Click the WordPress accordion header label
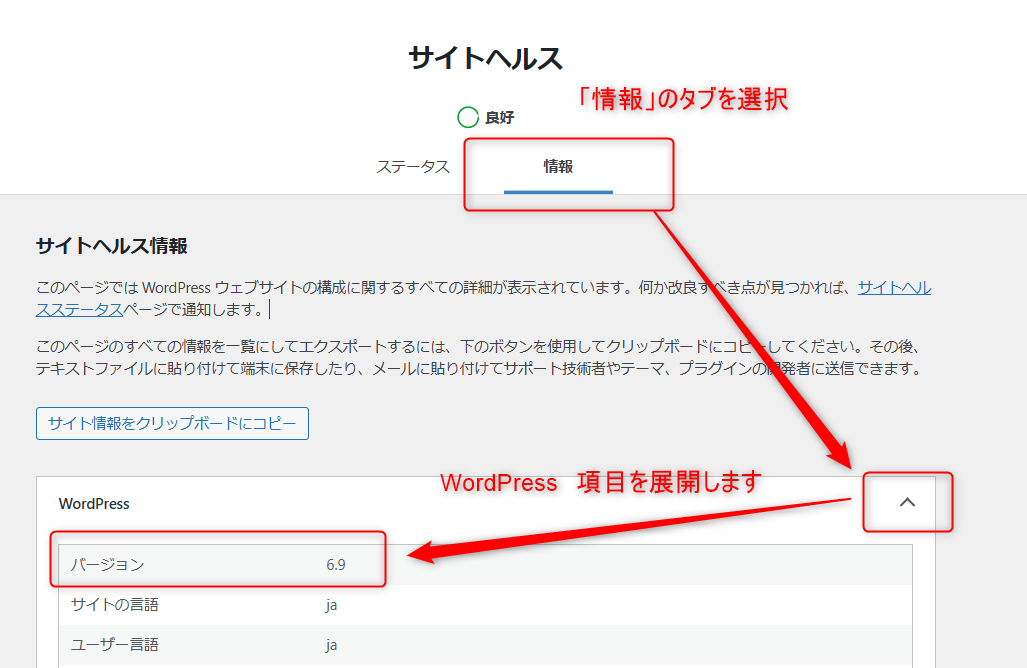This screenshot has width=1027, height=668. click(x=94, y=504)
